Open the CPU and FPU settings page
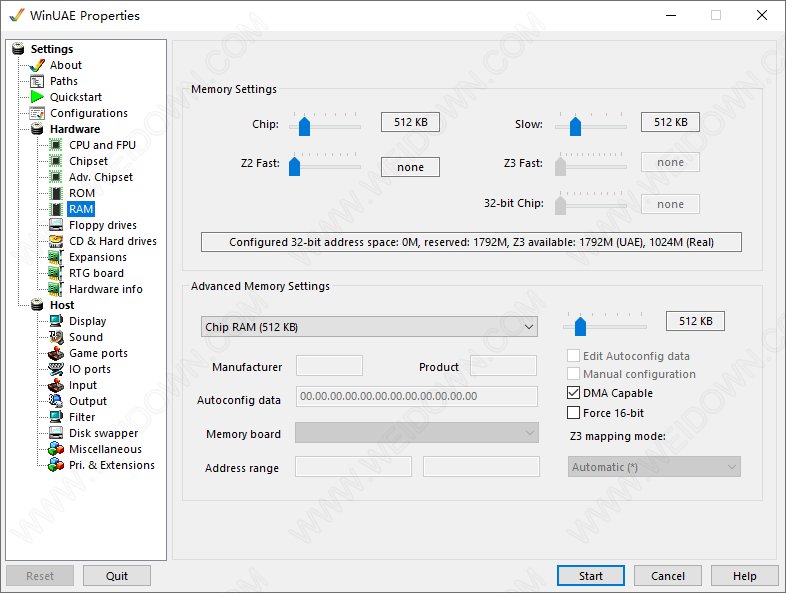 pyautogui.click(x=102, y=145)
